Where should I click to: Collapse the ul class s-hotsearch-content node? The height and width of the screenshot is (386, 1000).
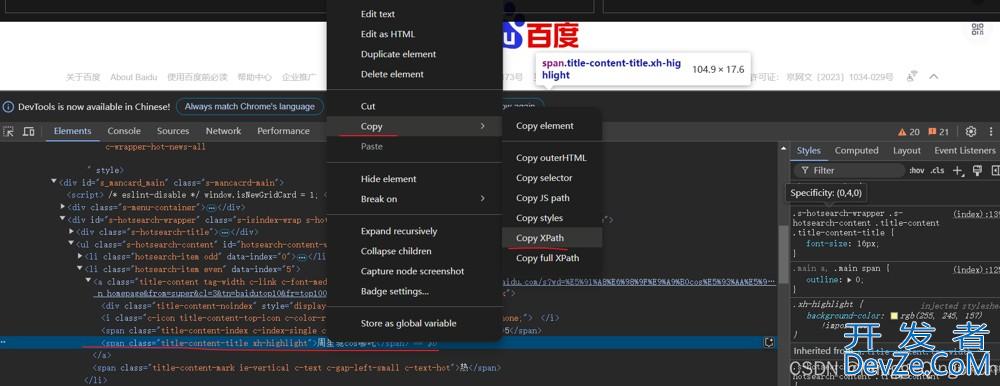tap(71, 244)
